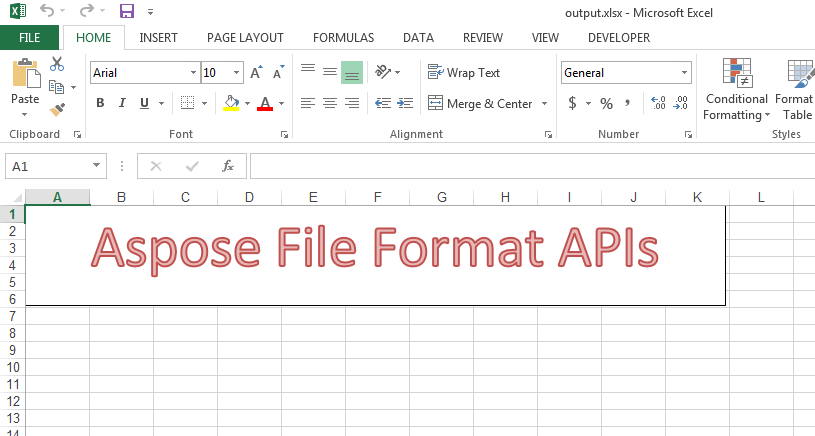Open the green FILE button
815x436 pixels.
pos(29,38)
